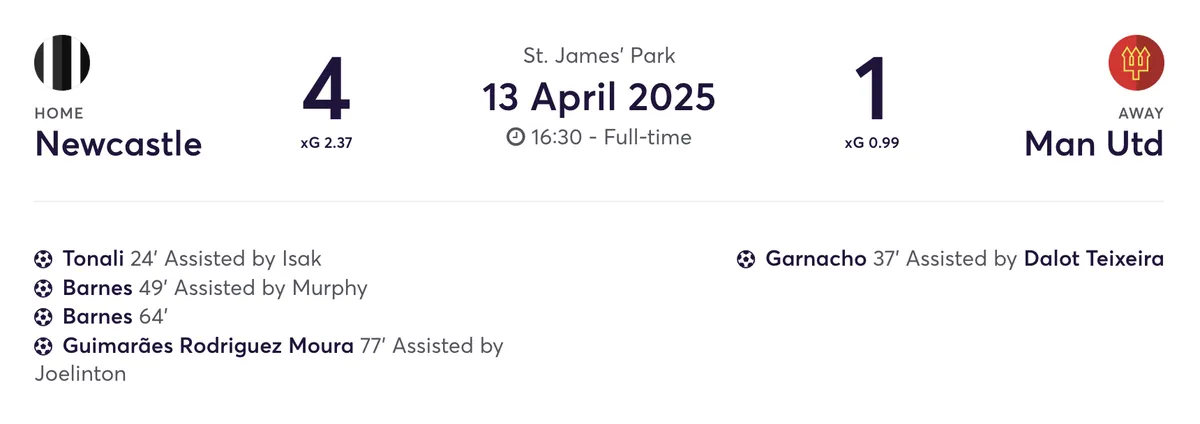Select Guimarães Rodriguez Moura scorer name
Screen dimensions: 1200x424
click(208, 346)
